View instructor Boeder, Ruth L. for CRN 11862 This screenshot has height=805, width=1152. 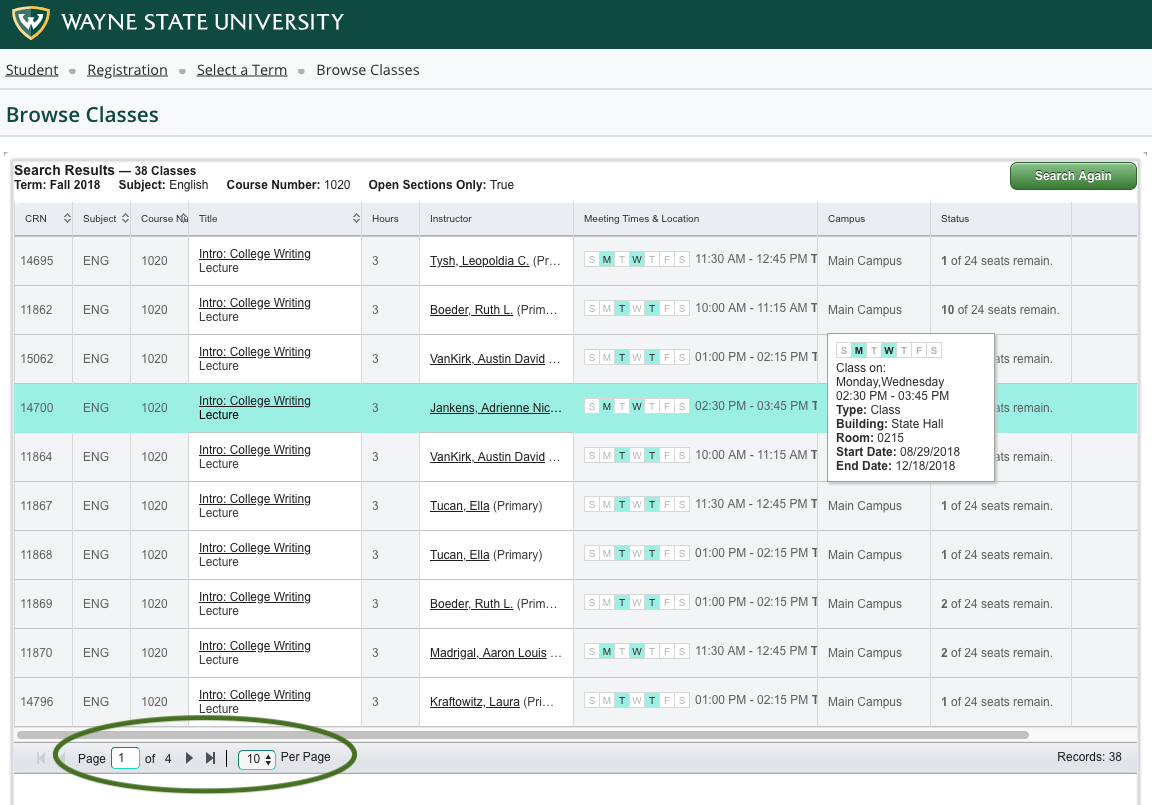click(x=471, y=310)
